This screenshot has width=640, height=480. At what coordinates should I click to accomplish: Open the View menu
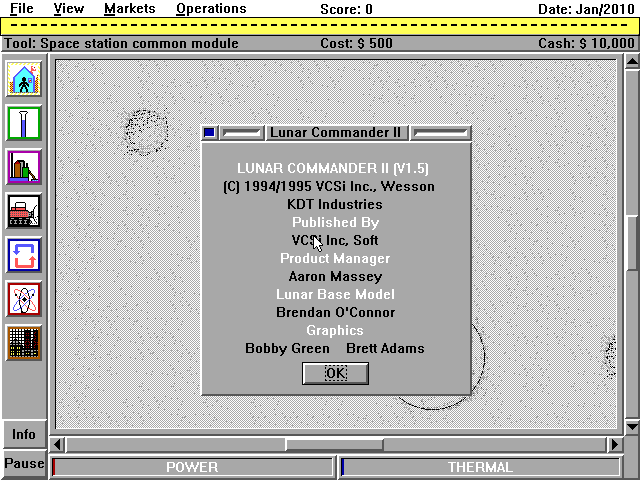[x=69, y=9]
